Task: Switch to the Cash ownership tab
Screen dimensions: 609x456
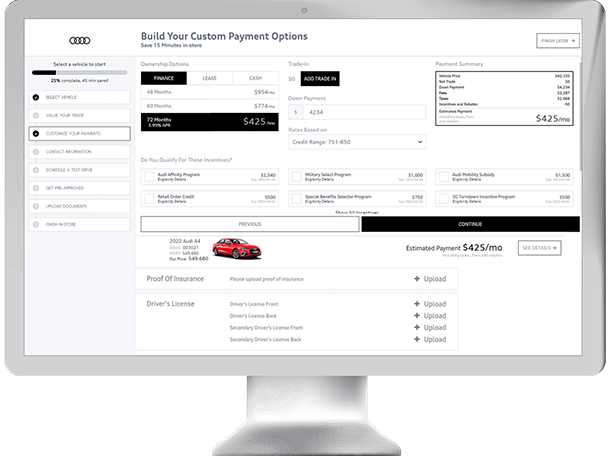Action: tap(254, 78)
